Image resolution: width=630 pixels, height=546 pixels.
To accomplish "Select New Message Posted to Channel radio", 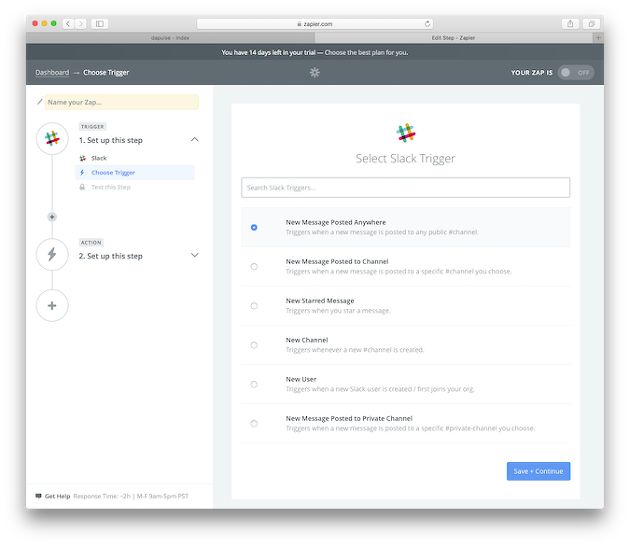I will 254,266.
